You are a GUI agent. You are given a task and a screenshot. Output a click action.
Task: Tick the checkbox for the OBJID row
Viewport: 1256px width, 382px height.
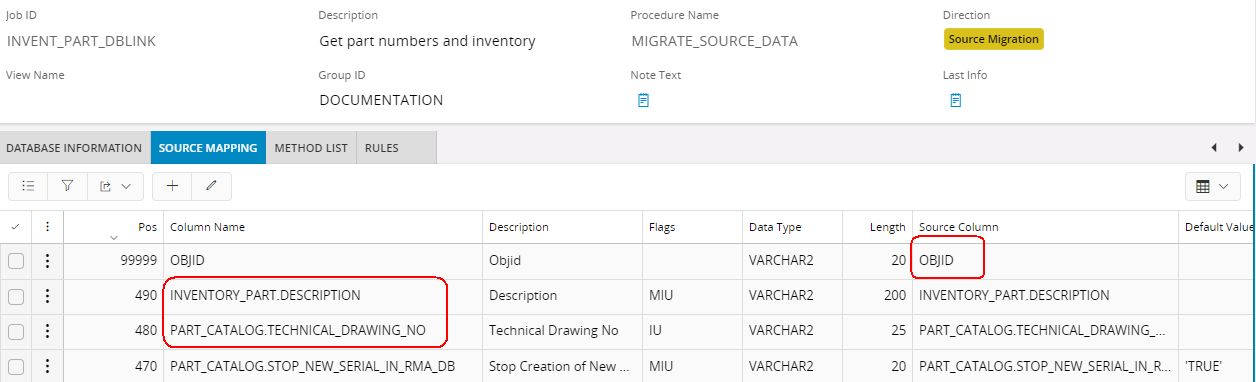(16, 261)
